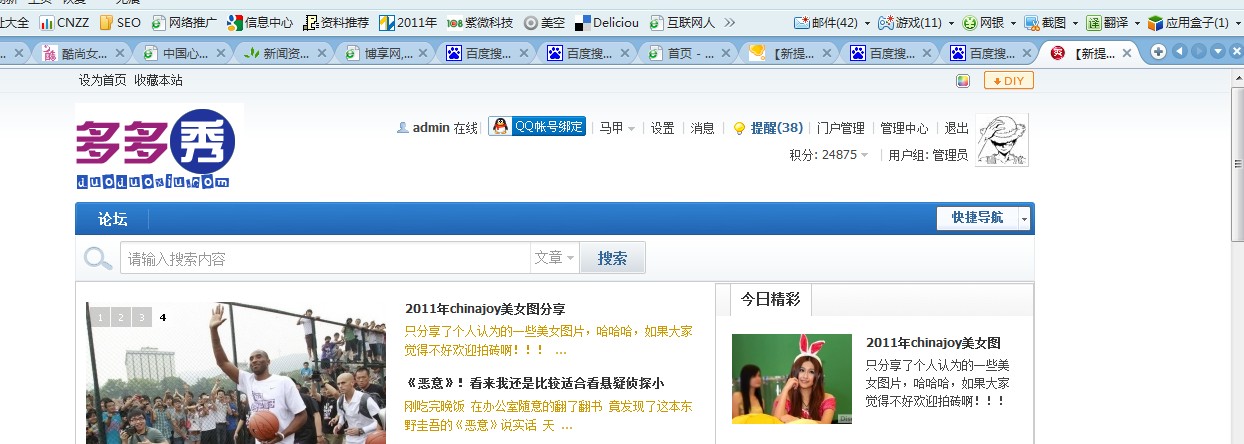Click the 翻译 translate tool
The height and width of the screenshot is (444, 1244).
[1107, 21]
